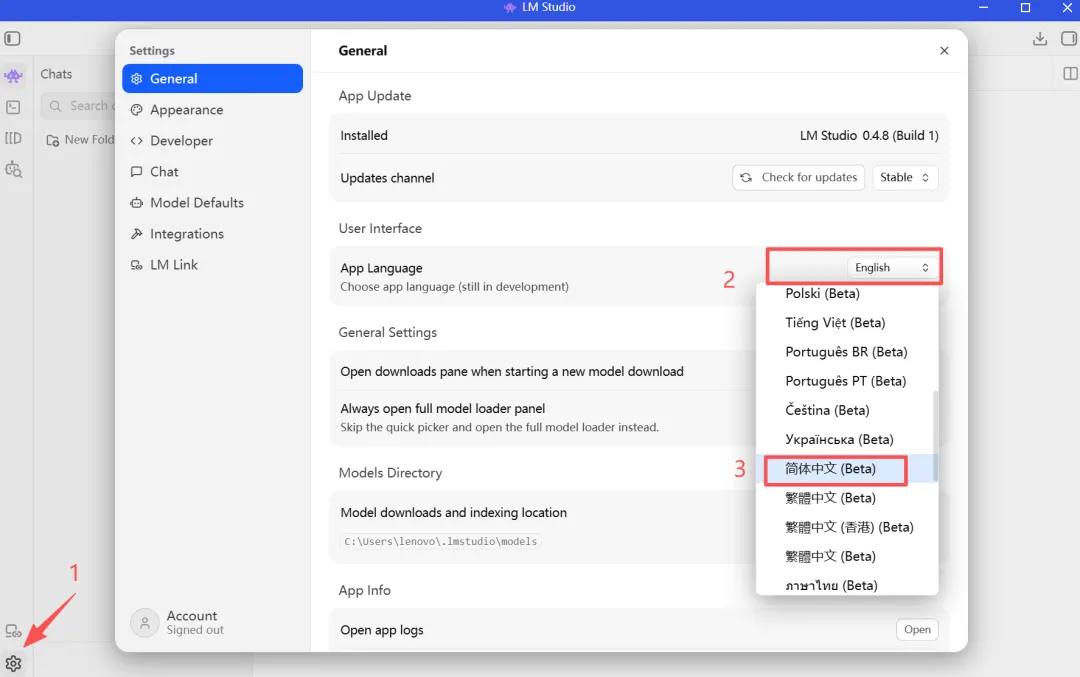1080x677 pixels.
Task: Choose Português BR (Beta) language
Action: 847,352
